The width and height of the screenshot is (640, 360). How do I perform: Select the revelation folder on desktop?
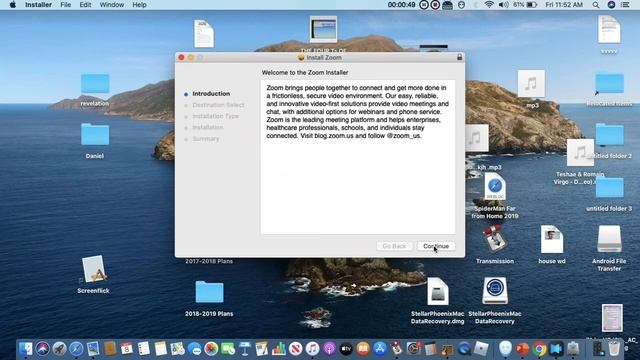tap(95, 84)
